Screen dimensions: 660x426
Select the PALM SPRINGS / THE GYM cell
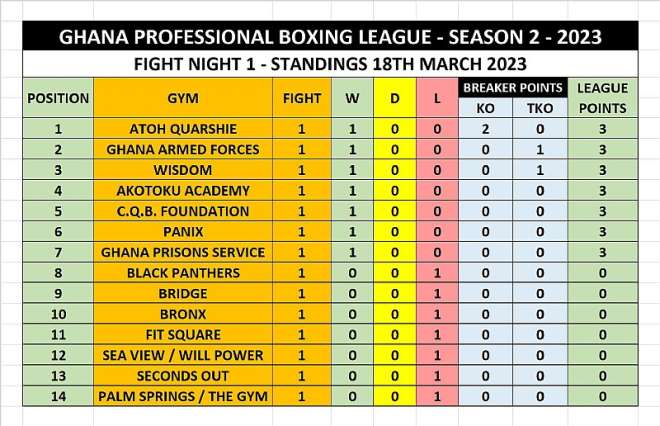click(183, 396)
